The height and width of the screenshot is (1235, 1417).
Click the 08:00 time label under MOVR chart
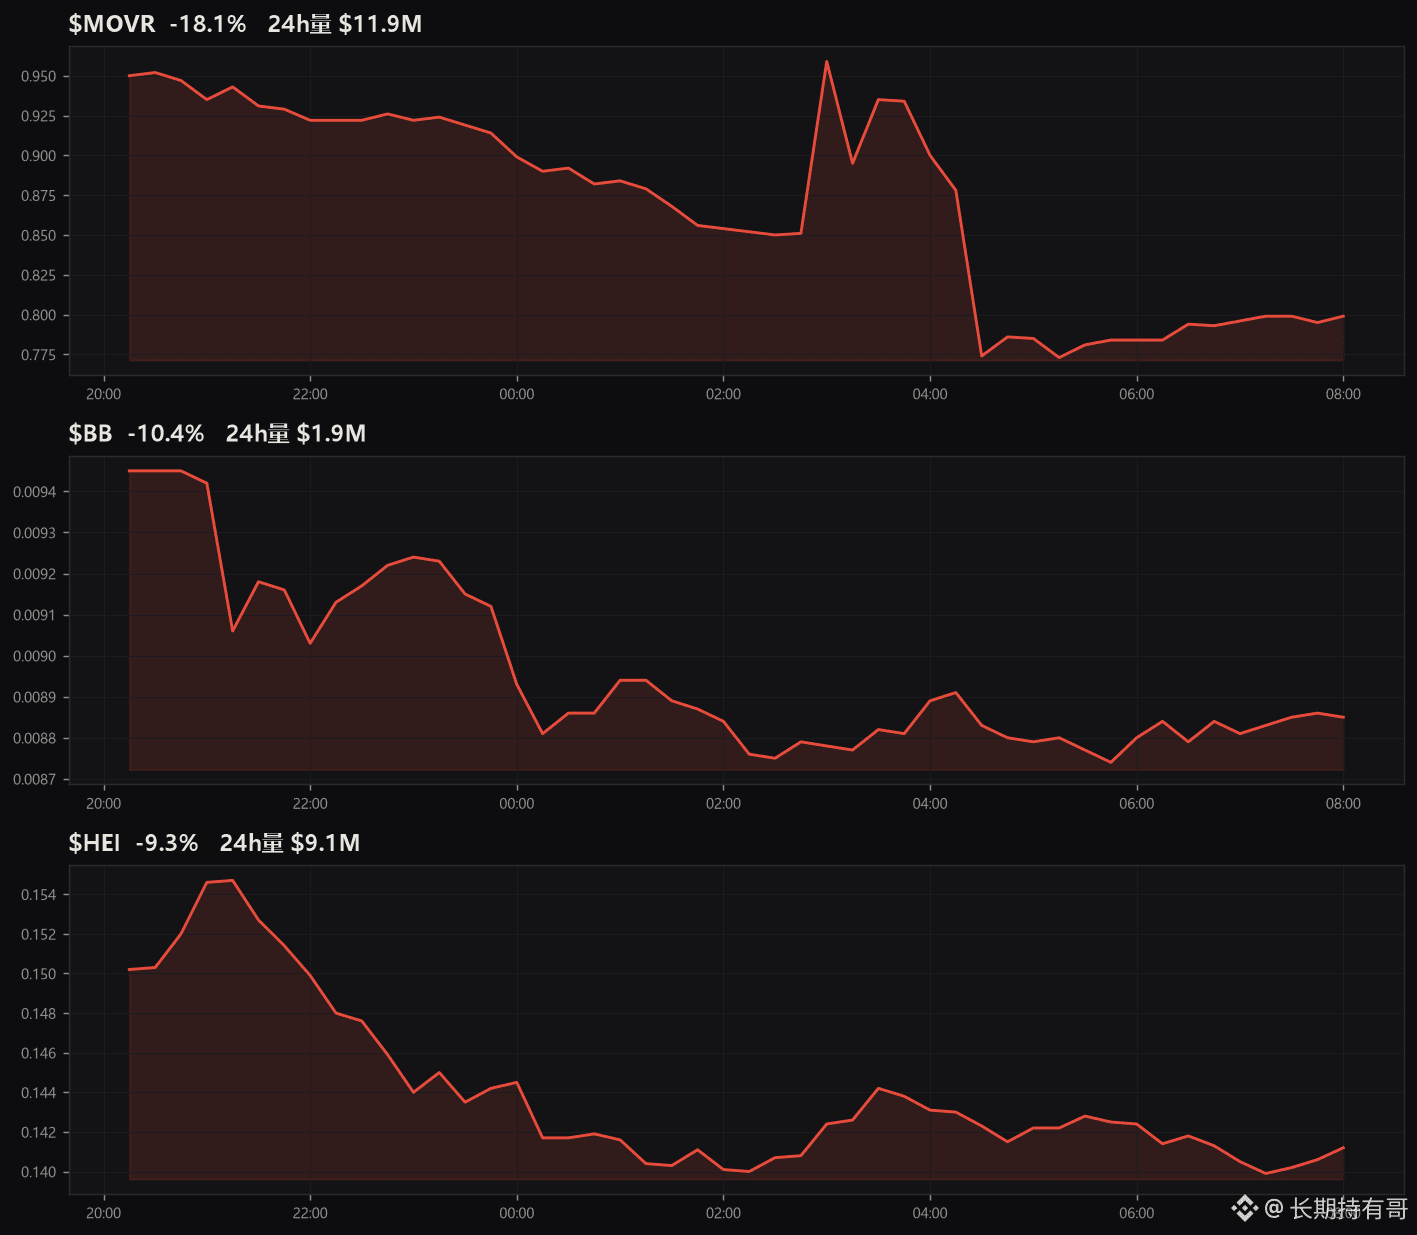pyautogui.click(x=1343, y=394)
